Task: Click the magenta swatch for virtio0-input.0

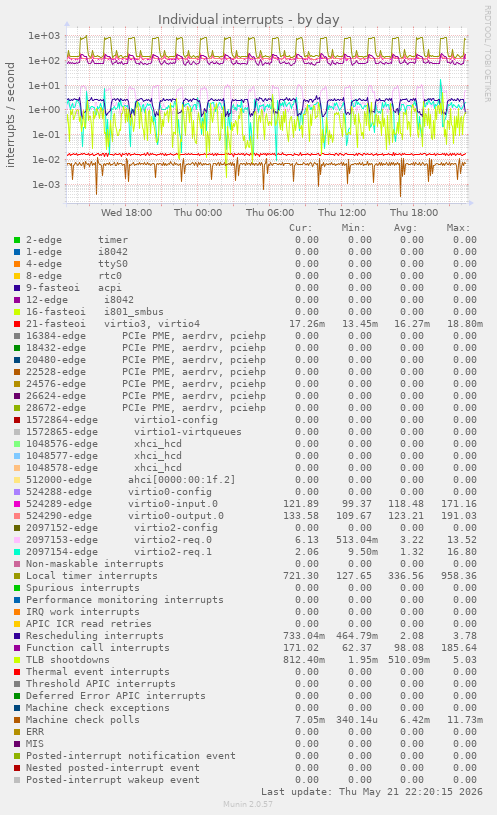Action: [x=17, y=504]
